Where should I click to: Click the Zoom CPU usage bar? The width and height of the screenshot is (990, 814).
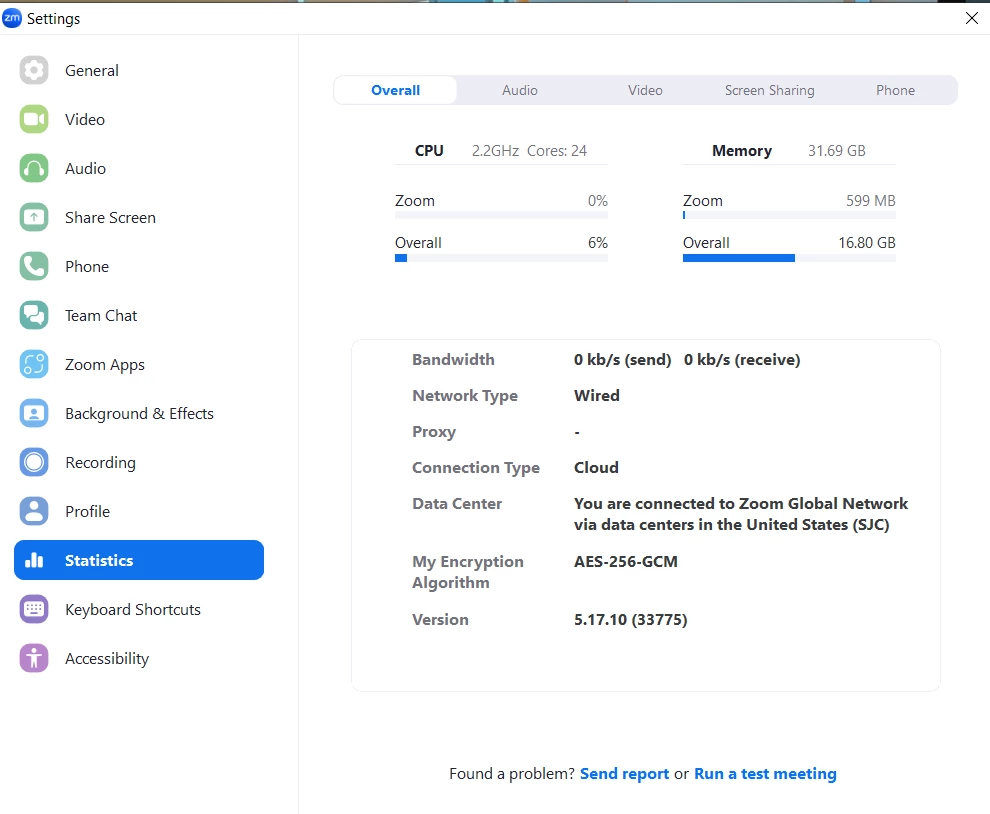(x=501, y=215)
